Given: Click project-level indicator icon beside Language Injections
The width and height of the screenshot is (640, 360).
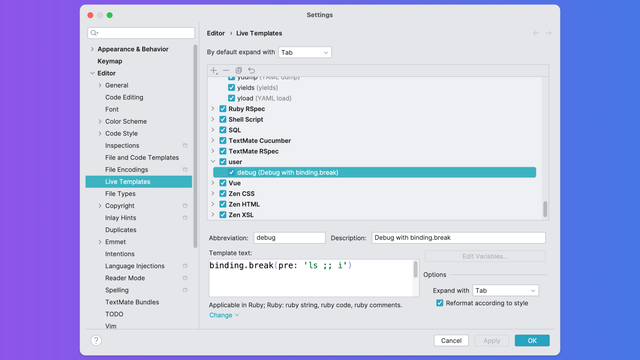Looking at the screenshot, I should coord(185,266).
